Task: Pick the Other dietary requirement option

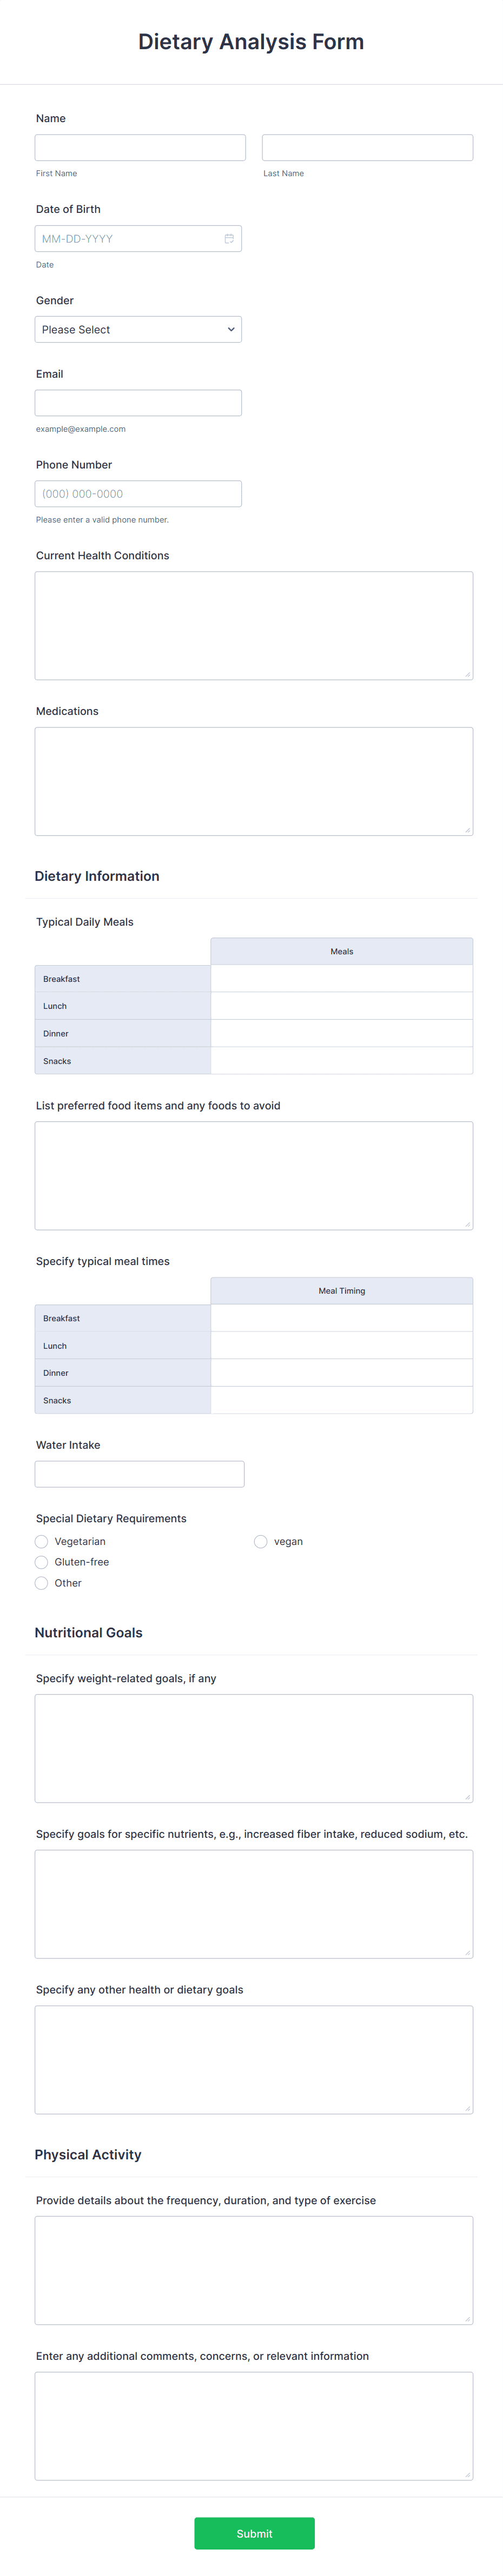Action: pos(41,1583)
